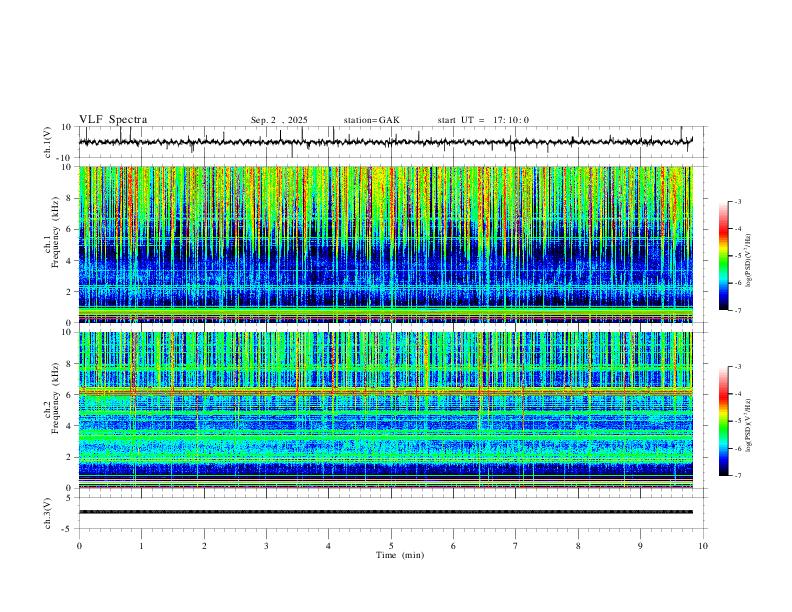Image resolution: width=792 pixels, height=612 pixels.
Task: Click time axis tick label '6'
Action: (454, 546)
